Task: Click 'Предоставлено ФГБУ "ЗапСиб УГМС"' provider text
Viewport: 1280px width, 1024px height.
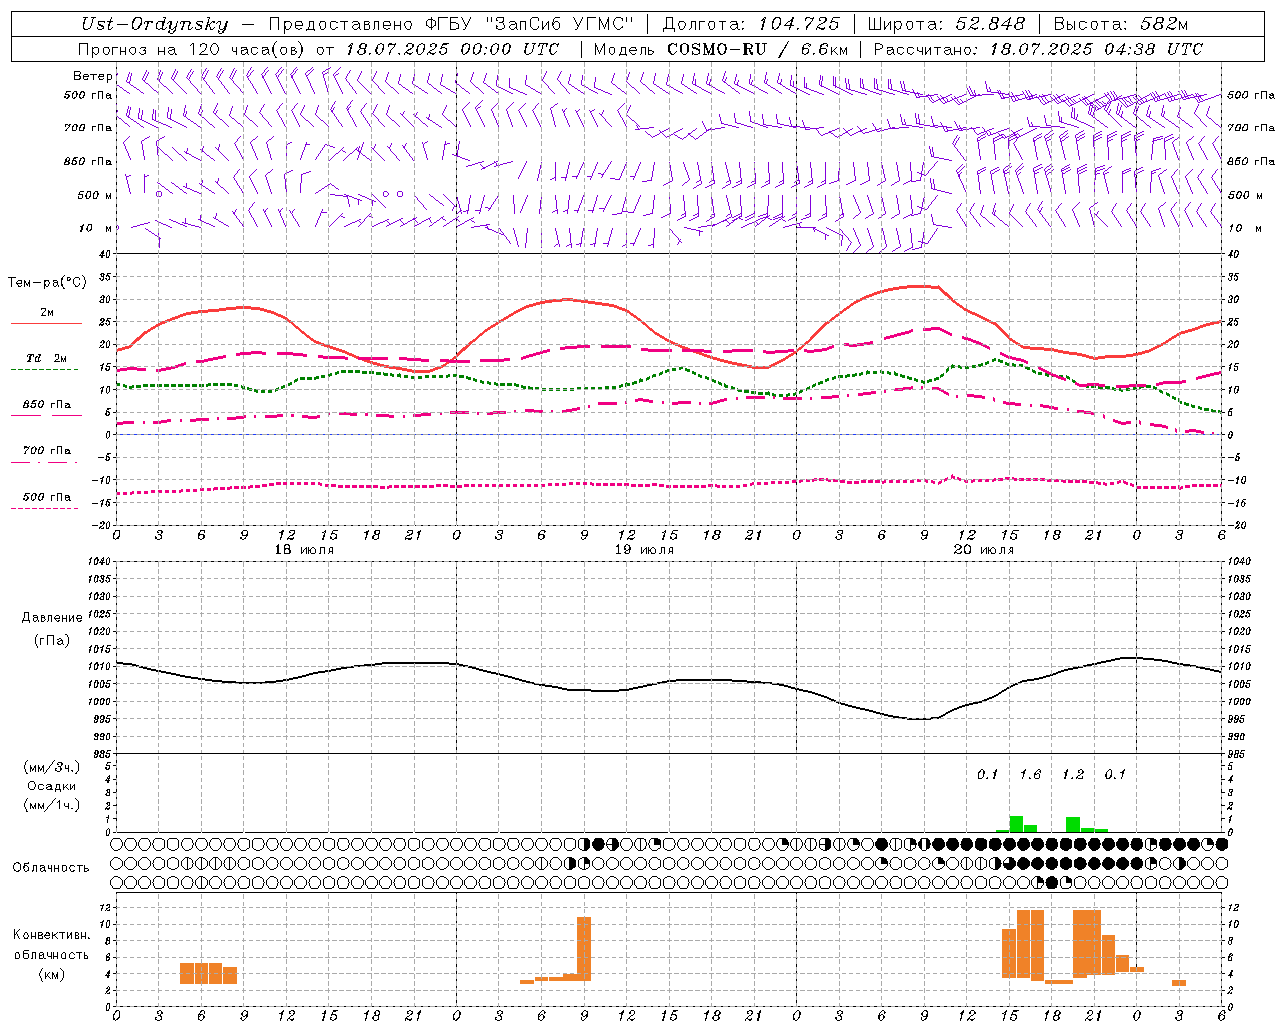Action: click(x=452, y=25)
